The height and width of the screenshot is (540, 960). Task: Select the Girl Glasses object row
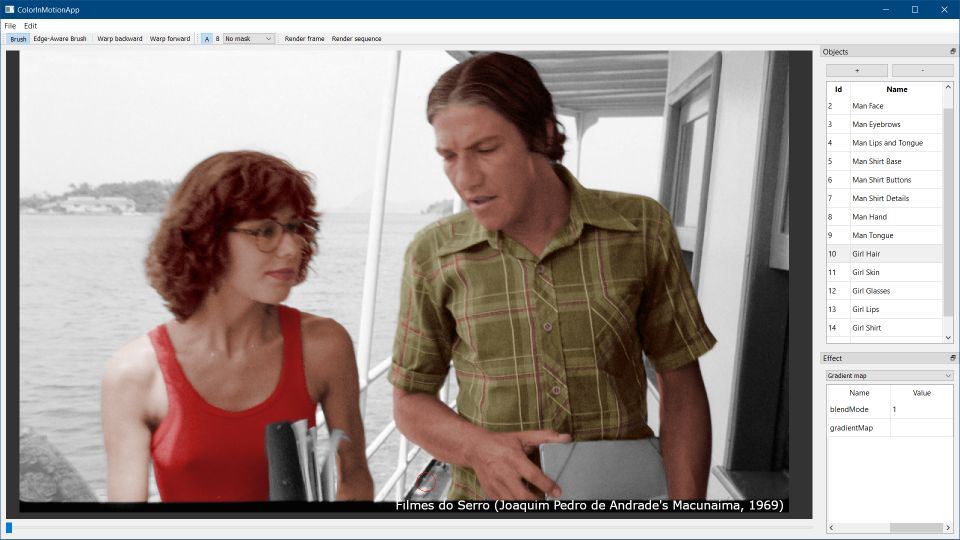click(x=885, y=291)
